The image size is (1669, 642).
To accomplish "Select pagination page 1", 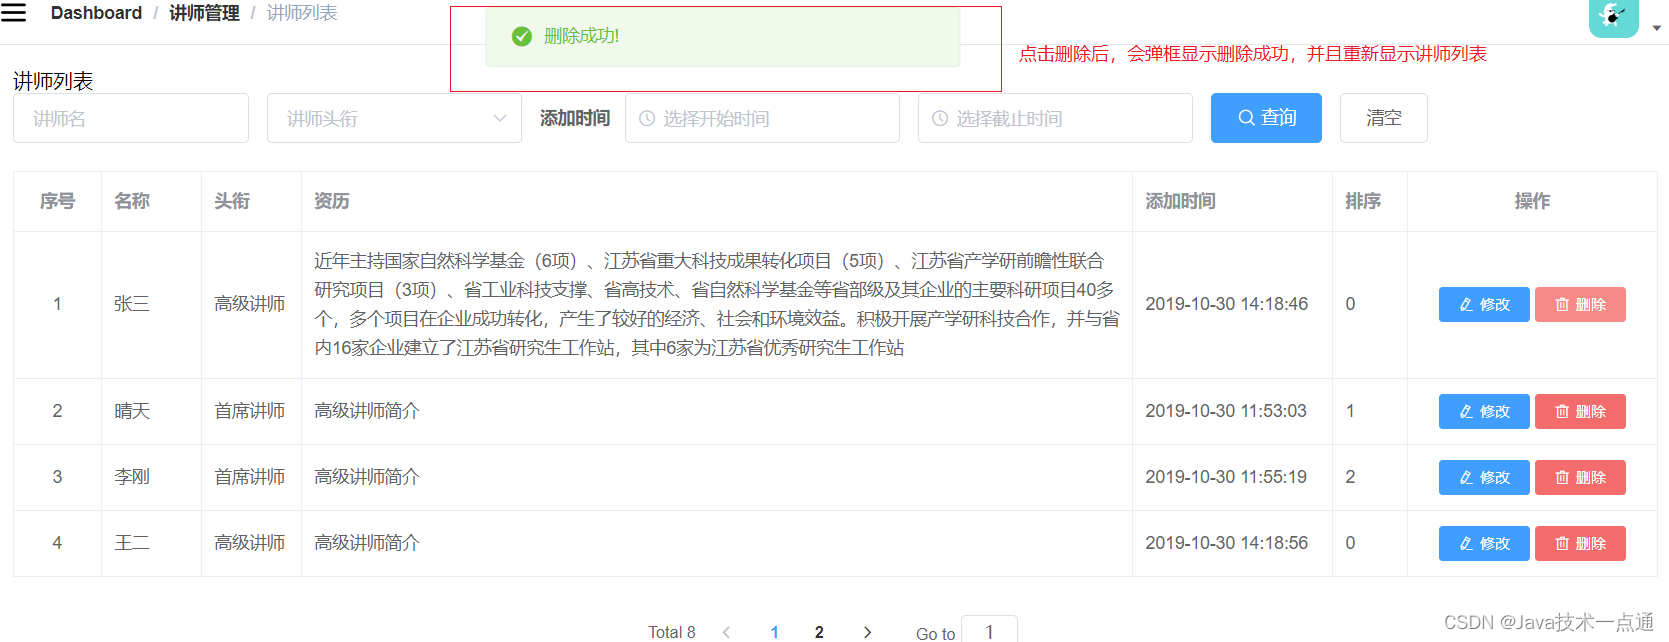I will [x=775, y=632].
